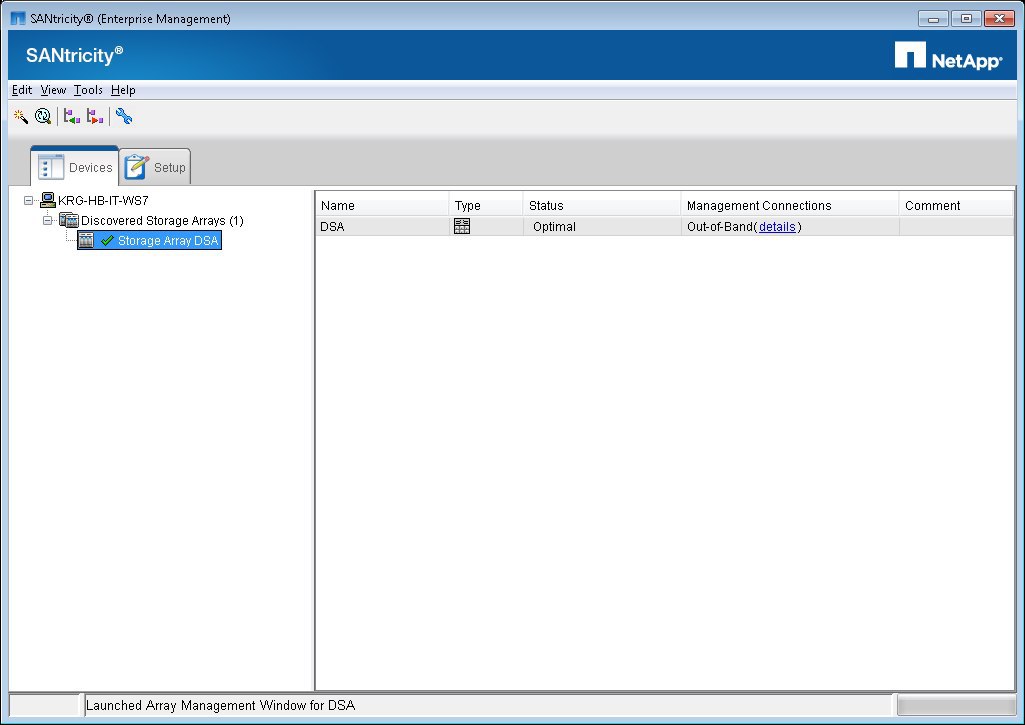The height and width of the screenshot is (725, 1025).
Task: Click the 'Launched Array Management Window' status message
Action: [220, 705]
